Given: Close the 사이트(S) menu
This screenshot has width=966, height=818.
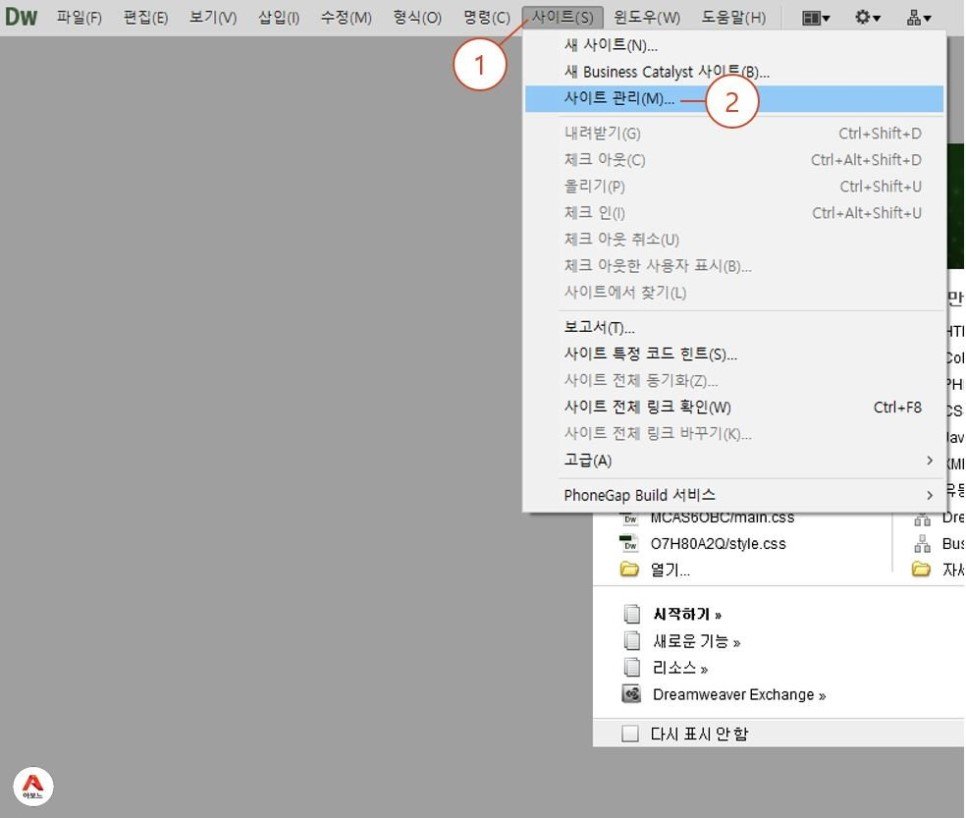Looking at the screenshot, I should (562, 17).
